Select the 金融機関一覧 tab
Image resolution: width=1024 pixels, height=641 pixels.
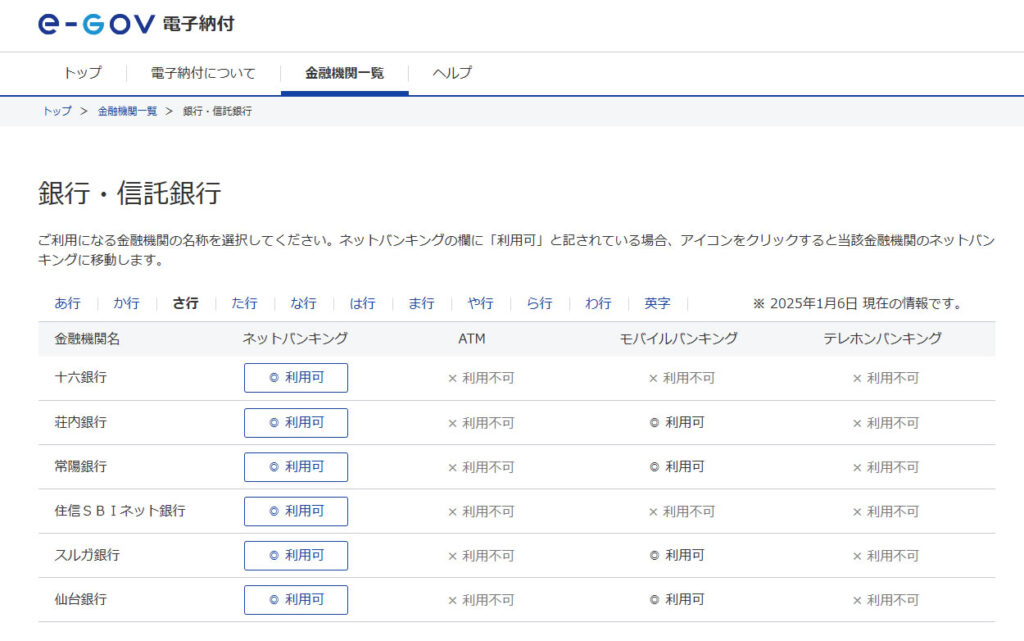pos(345,73)
